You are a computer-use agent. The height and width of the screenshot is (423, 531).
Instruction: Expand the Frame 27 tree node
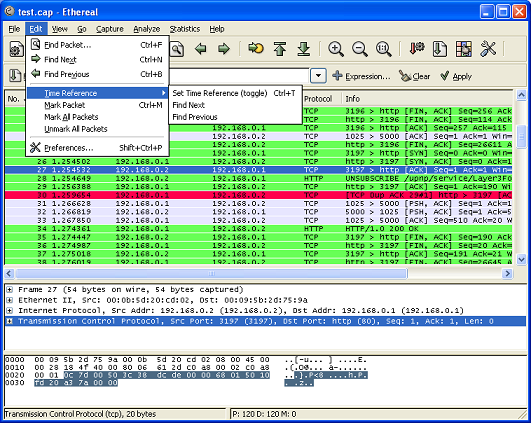10,290
